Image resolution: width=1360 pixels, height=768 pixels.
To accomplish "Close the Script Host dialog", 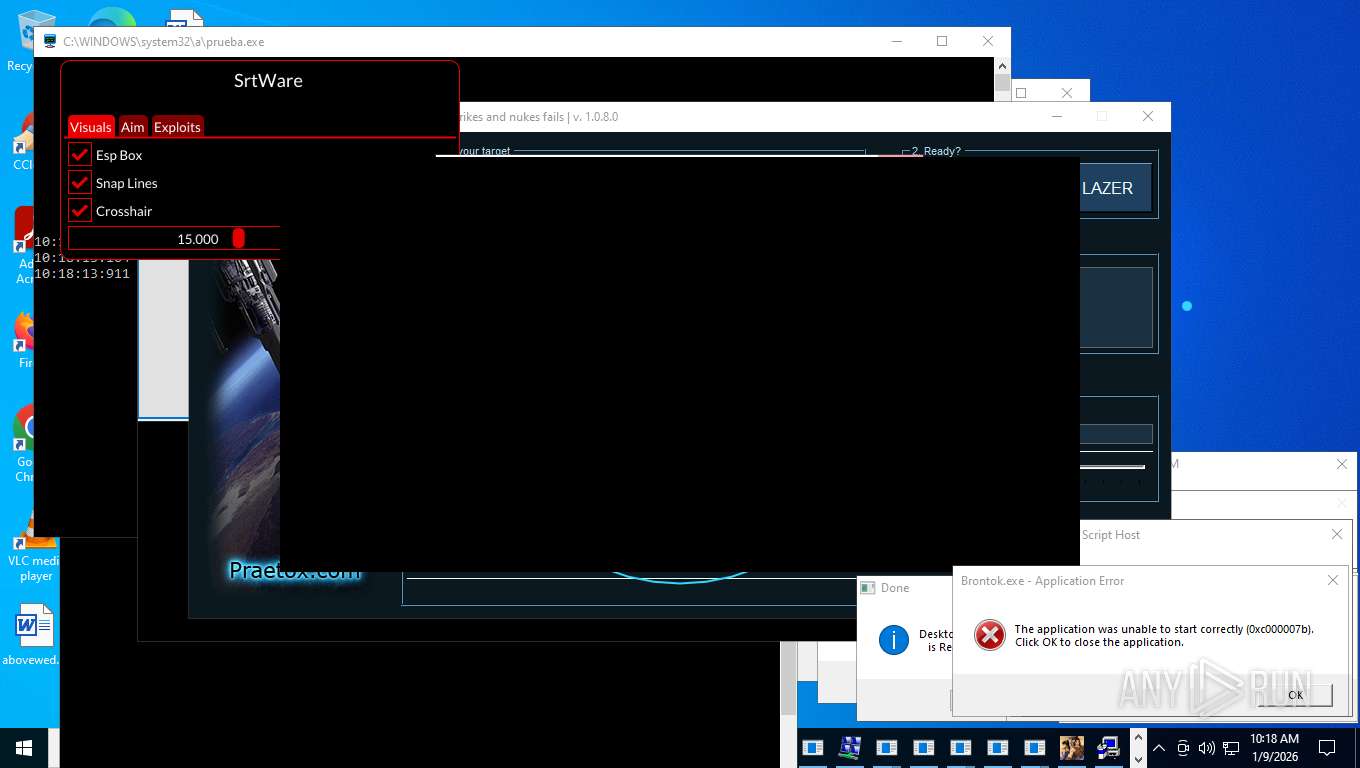I will [x=1337, y=534].
